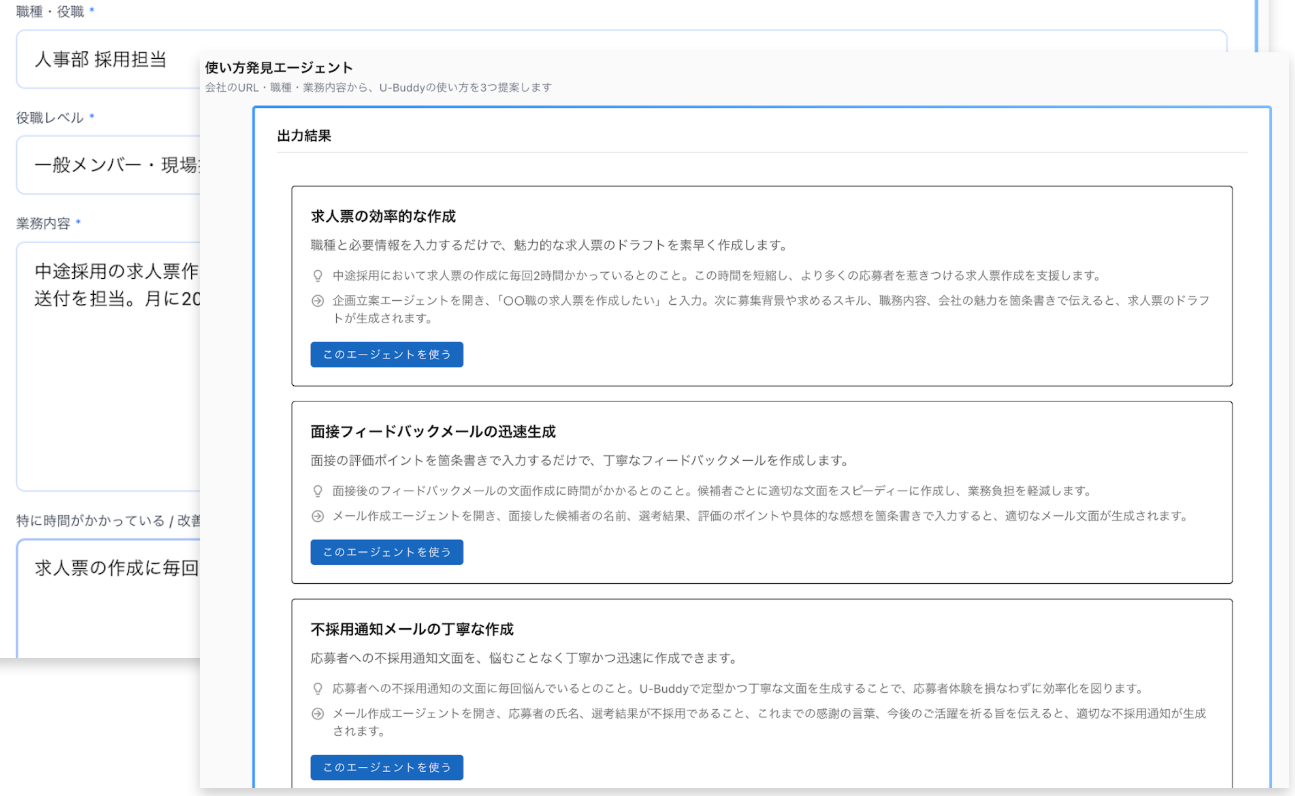Click the subtitle starting 会社のURL・職種・業務内容から
This screenshot has width=1295, height=796.
pyautogui.click(x=378, y=88)
